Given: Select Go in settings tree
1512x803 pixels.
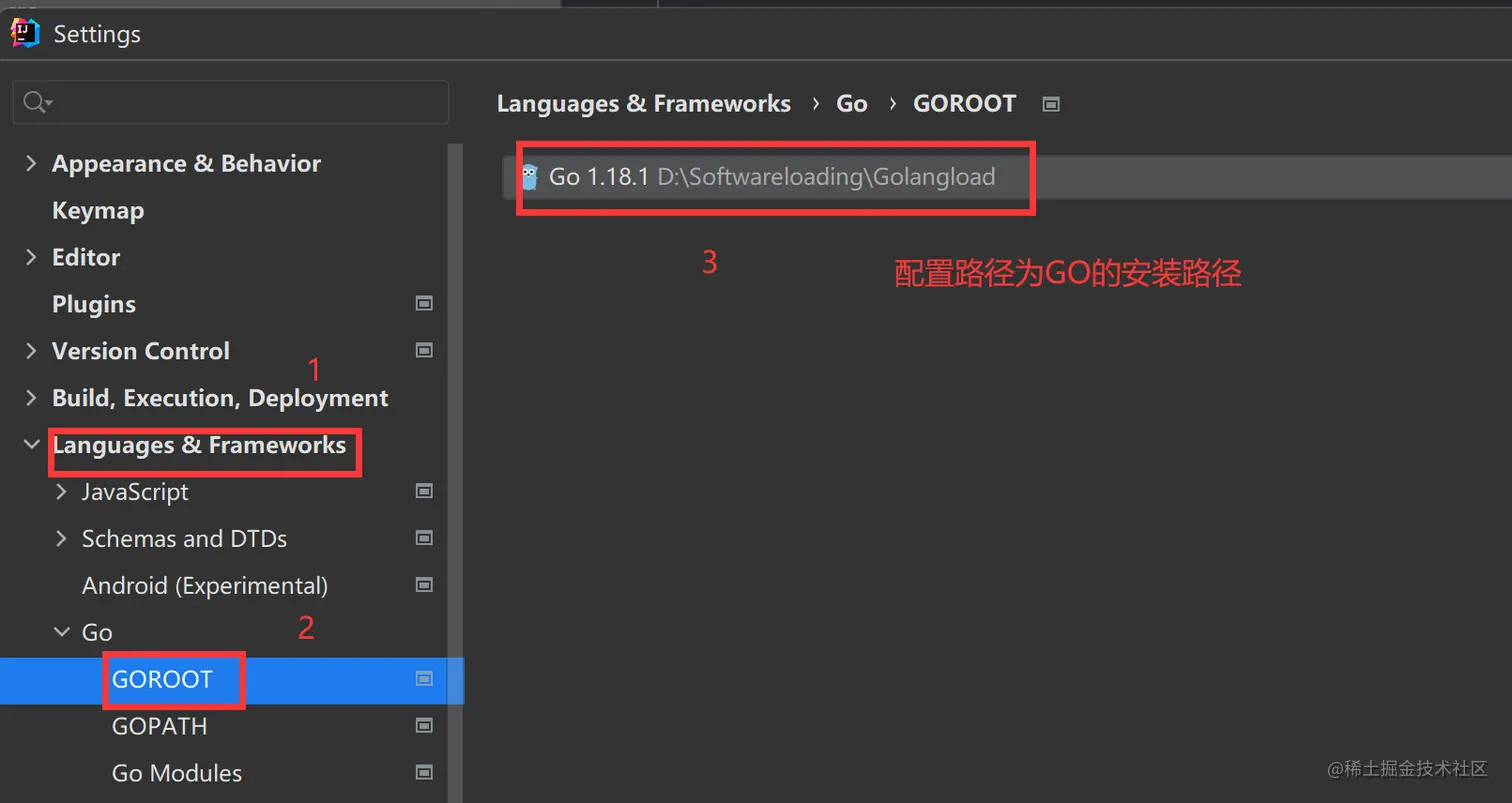Looking at the screenshot, I should tap(97, 633).
